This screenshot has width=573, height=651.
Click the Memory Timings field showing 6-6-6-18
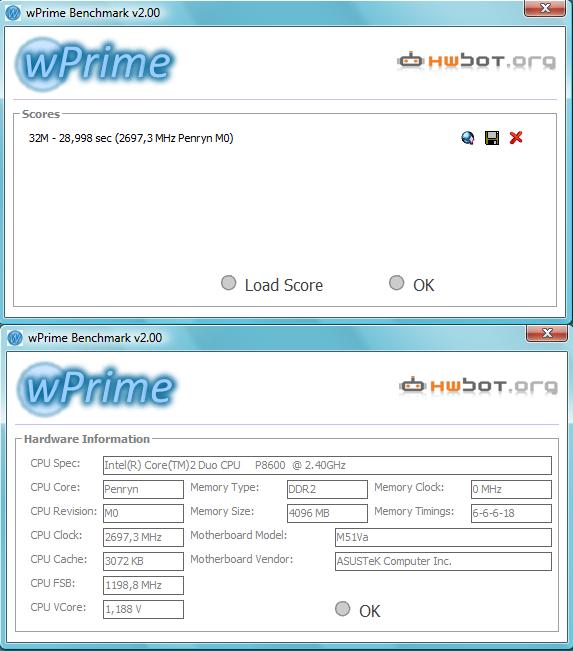511,513
